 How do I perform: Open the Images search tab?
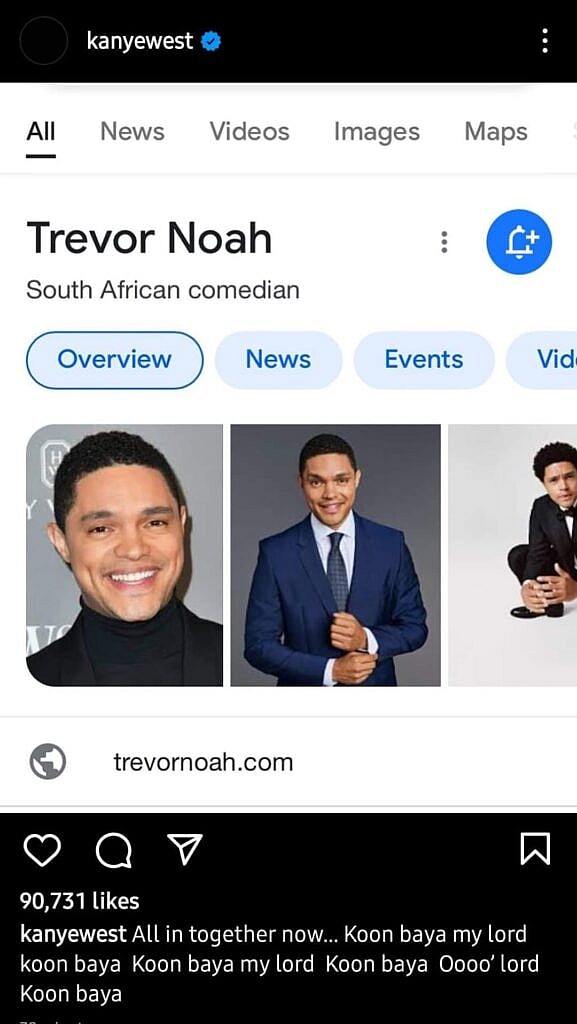pos(377,132)
